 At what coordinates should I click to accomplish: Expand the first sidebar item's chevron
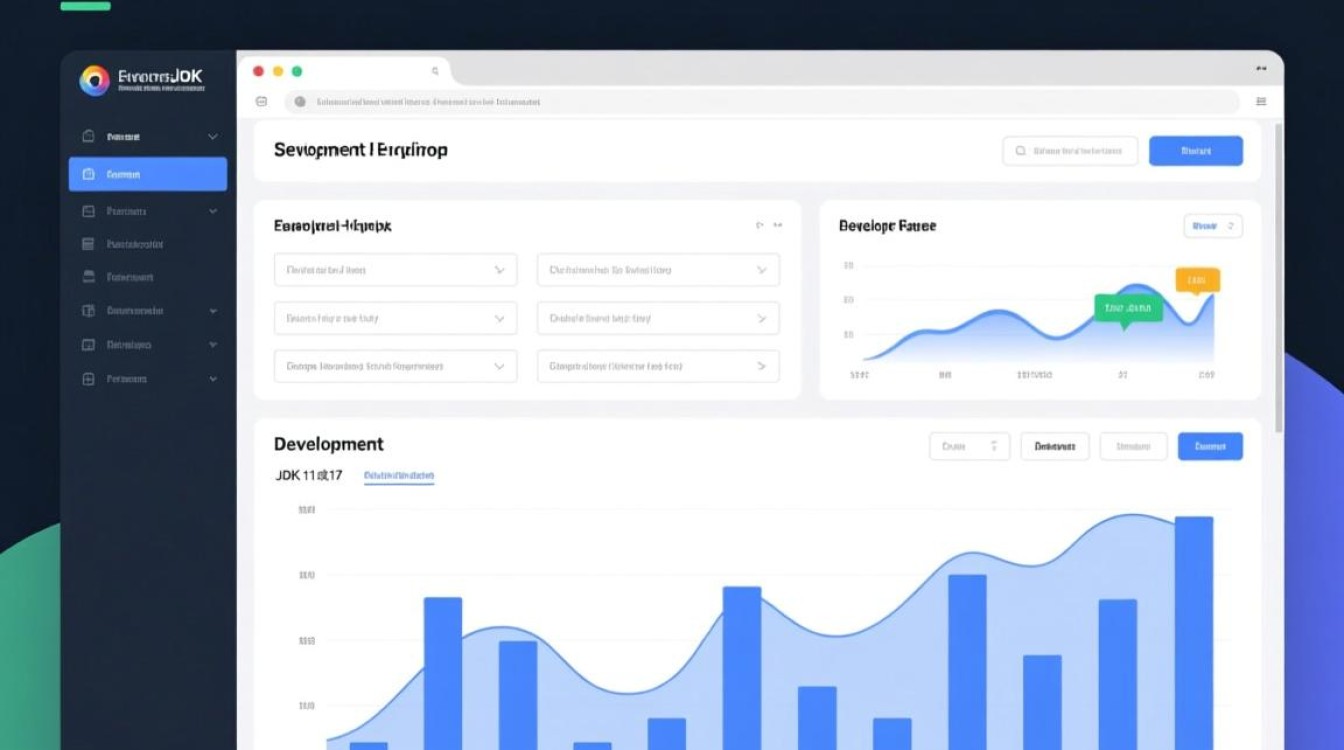click(213, 136)
